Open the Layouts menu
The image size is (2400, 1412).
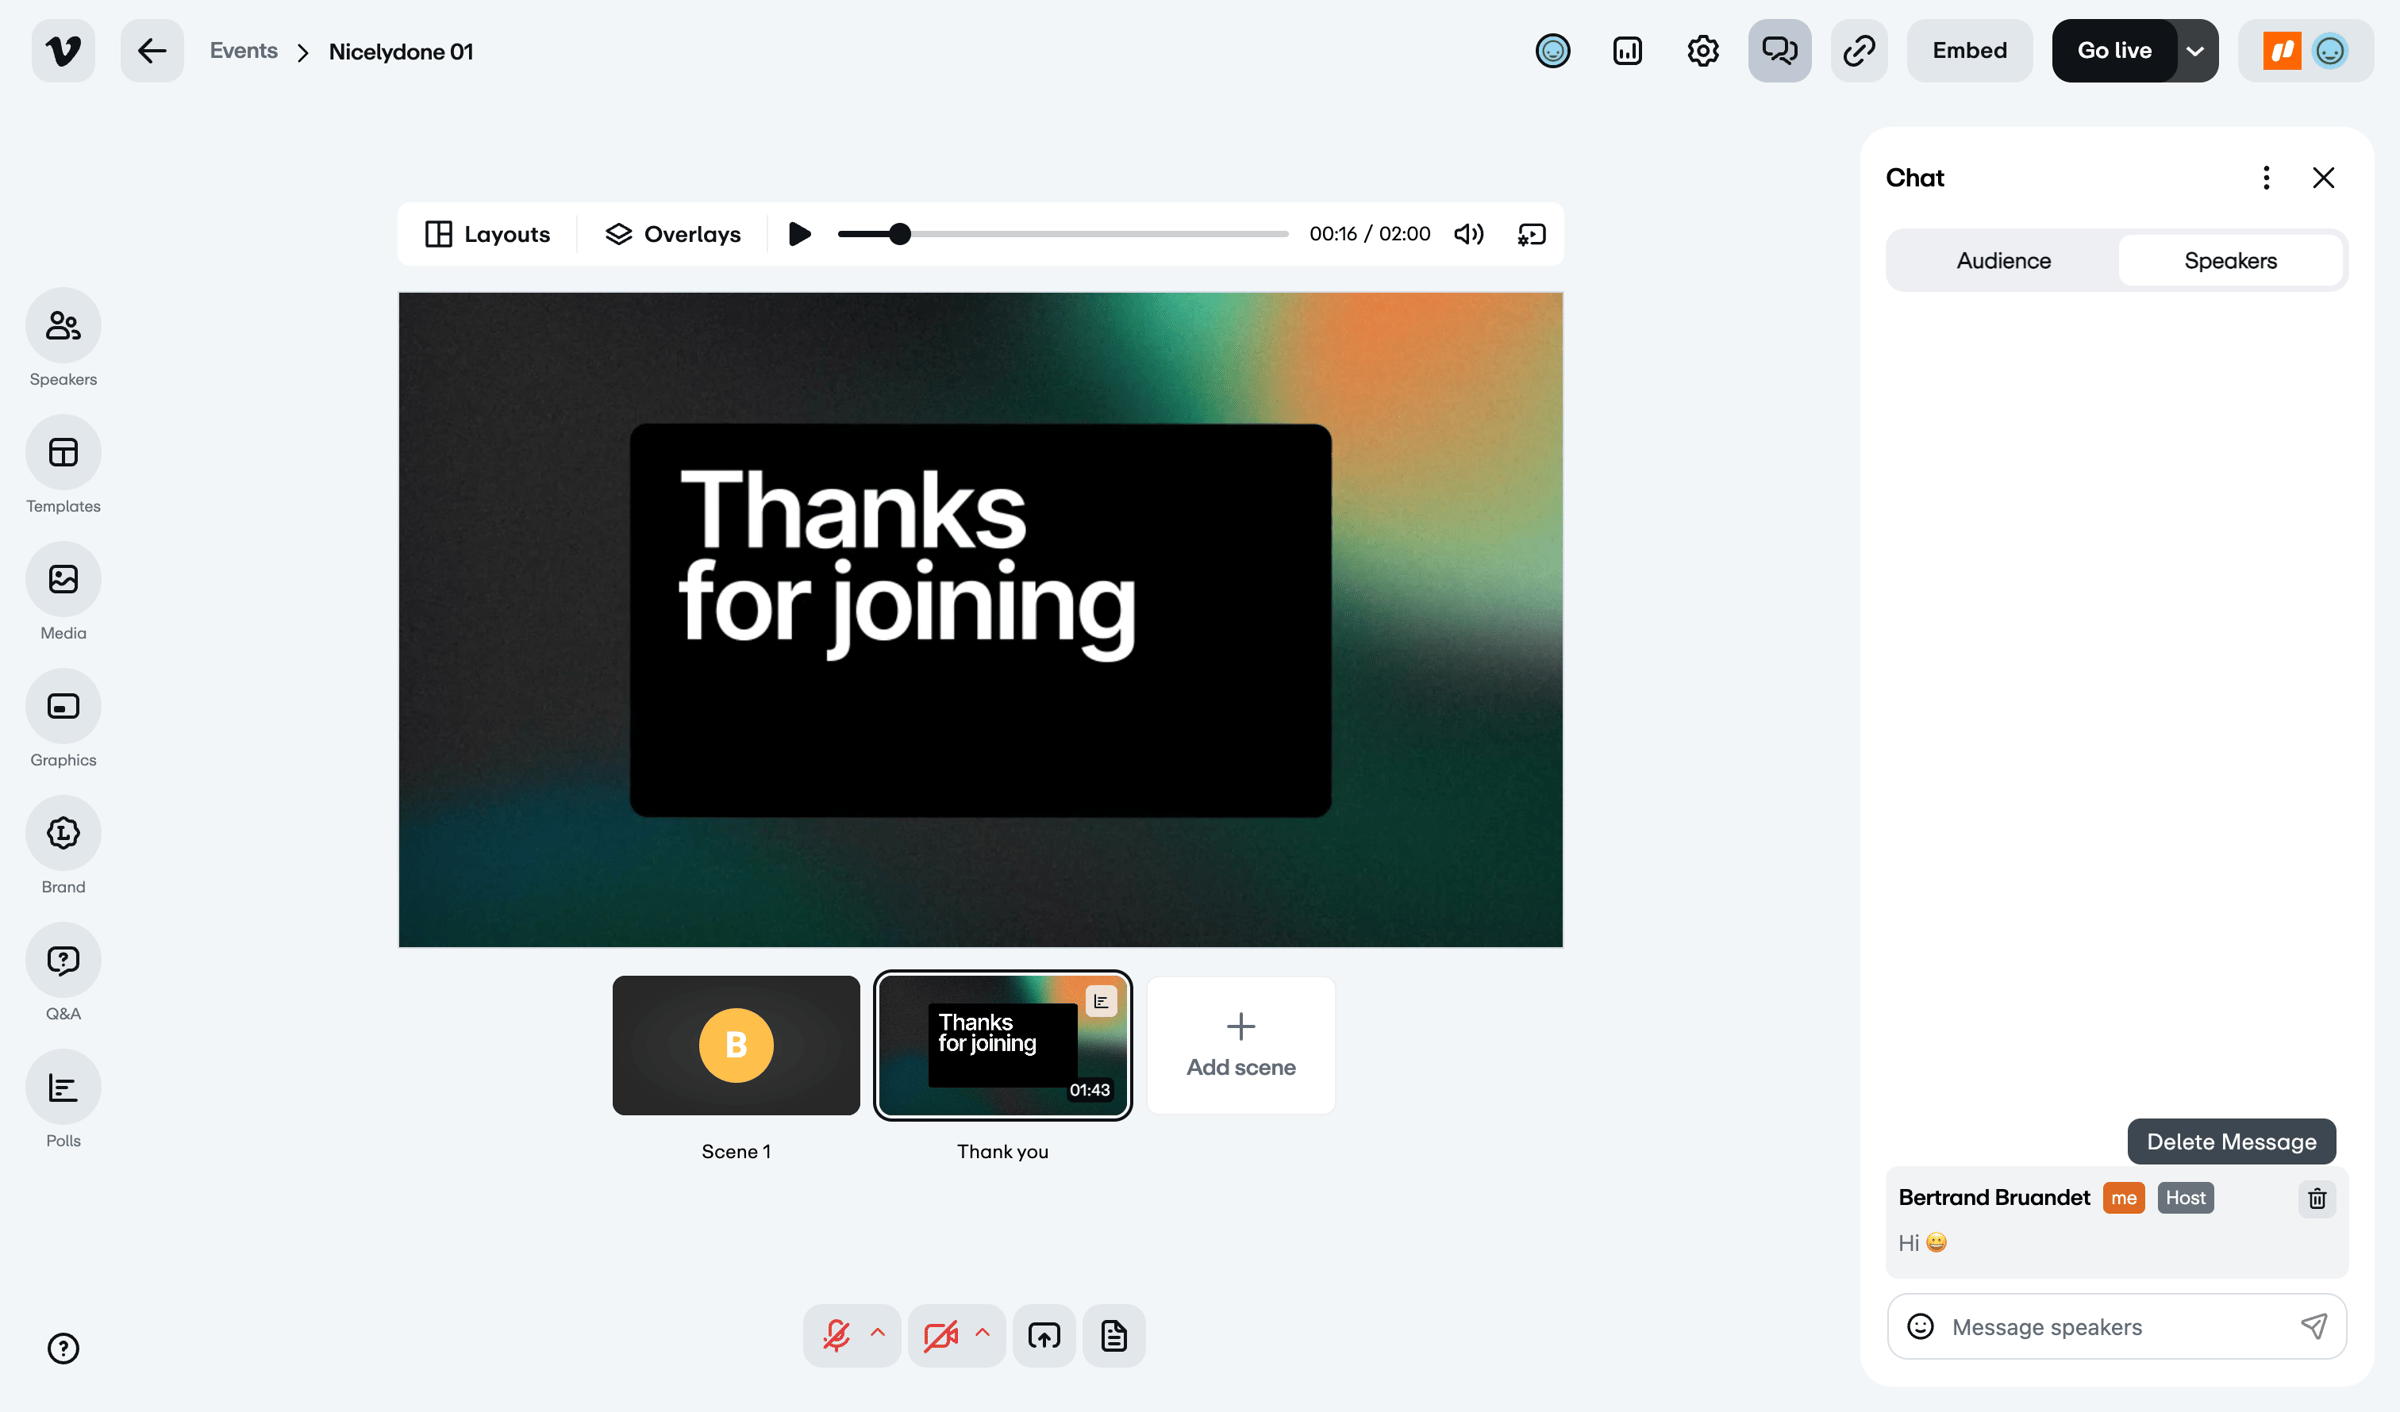[x=488, y=234]
